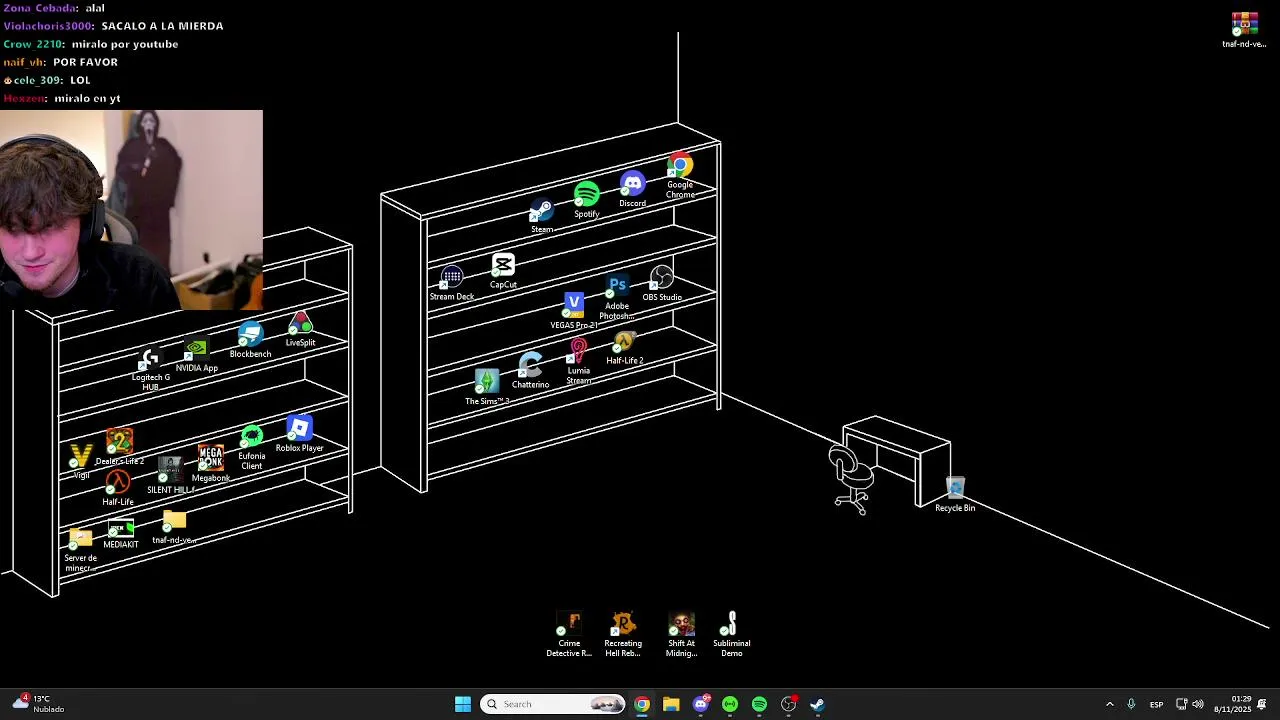This screenshot has height=720, width=1280.
Task: Select the Blockbench shortcut
Action: pos(250,341)
